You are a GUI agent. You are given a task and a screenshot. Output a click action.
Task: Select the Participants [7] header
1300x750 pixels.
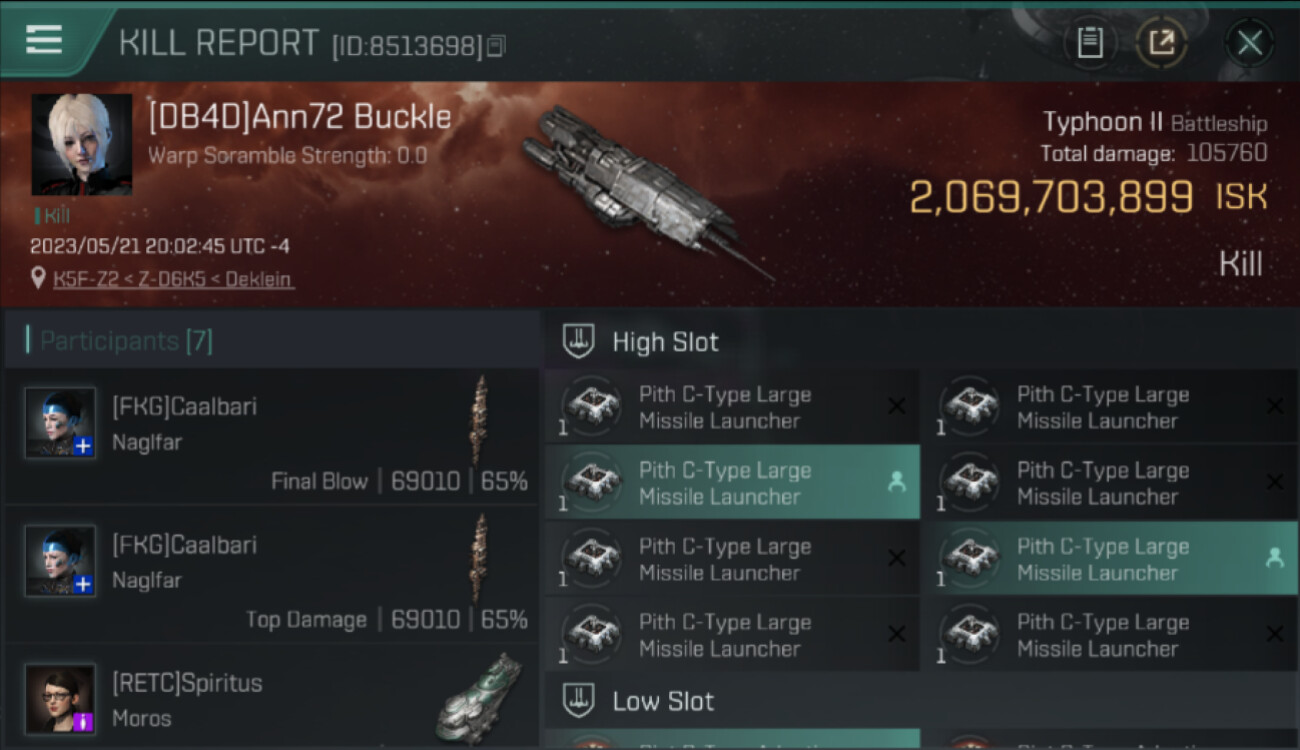tap(126, 341)
